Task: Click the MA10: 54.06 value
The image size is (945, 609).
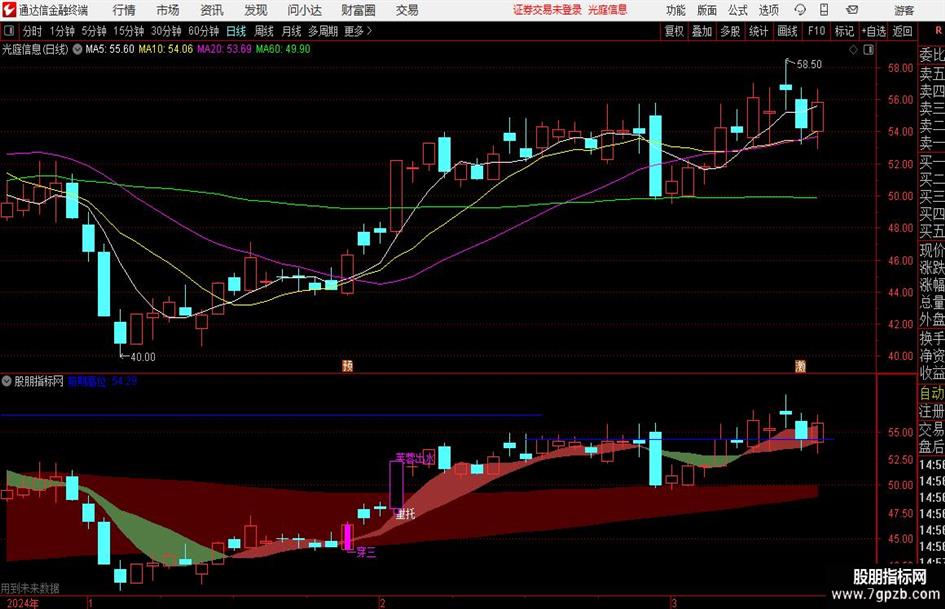Action: (x=166, y=49)
